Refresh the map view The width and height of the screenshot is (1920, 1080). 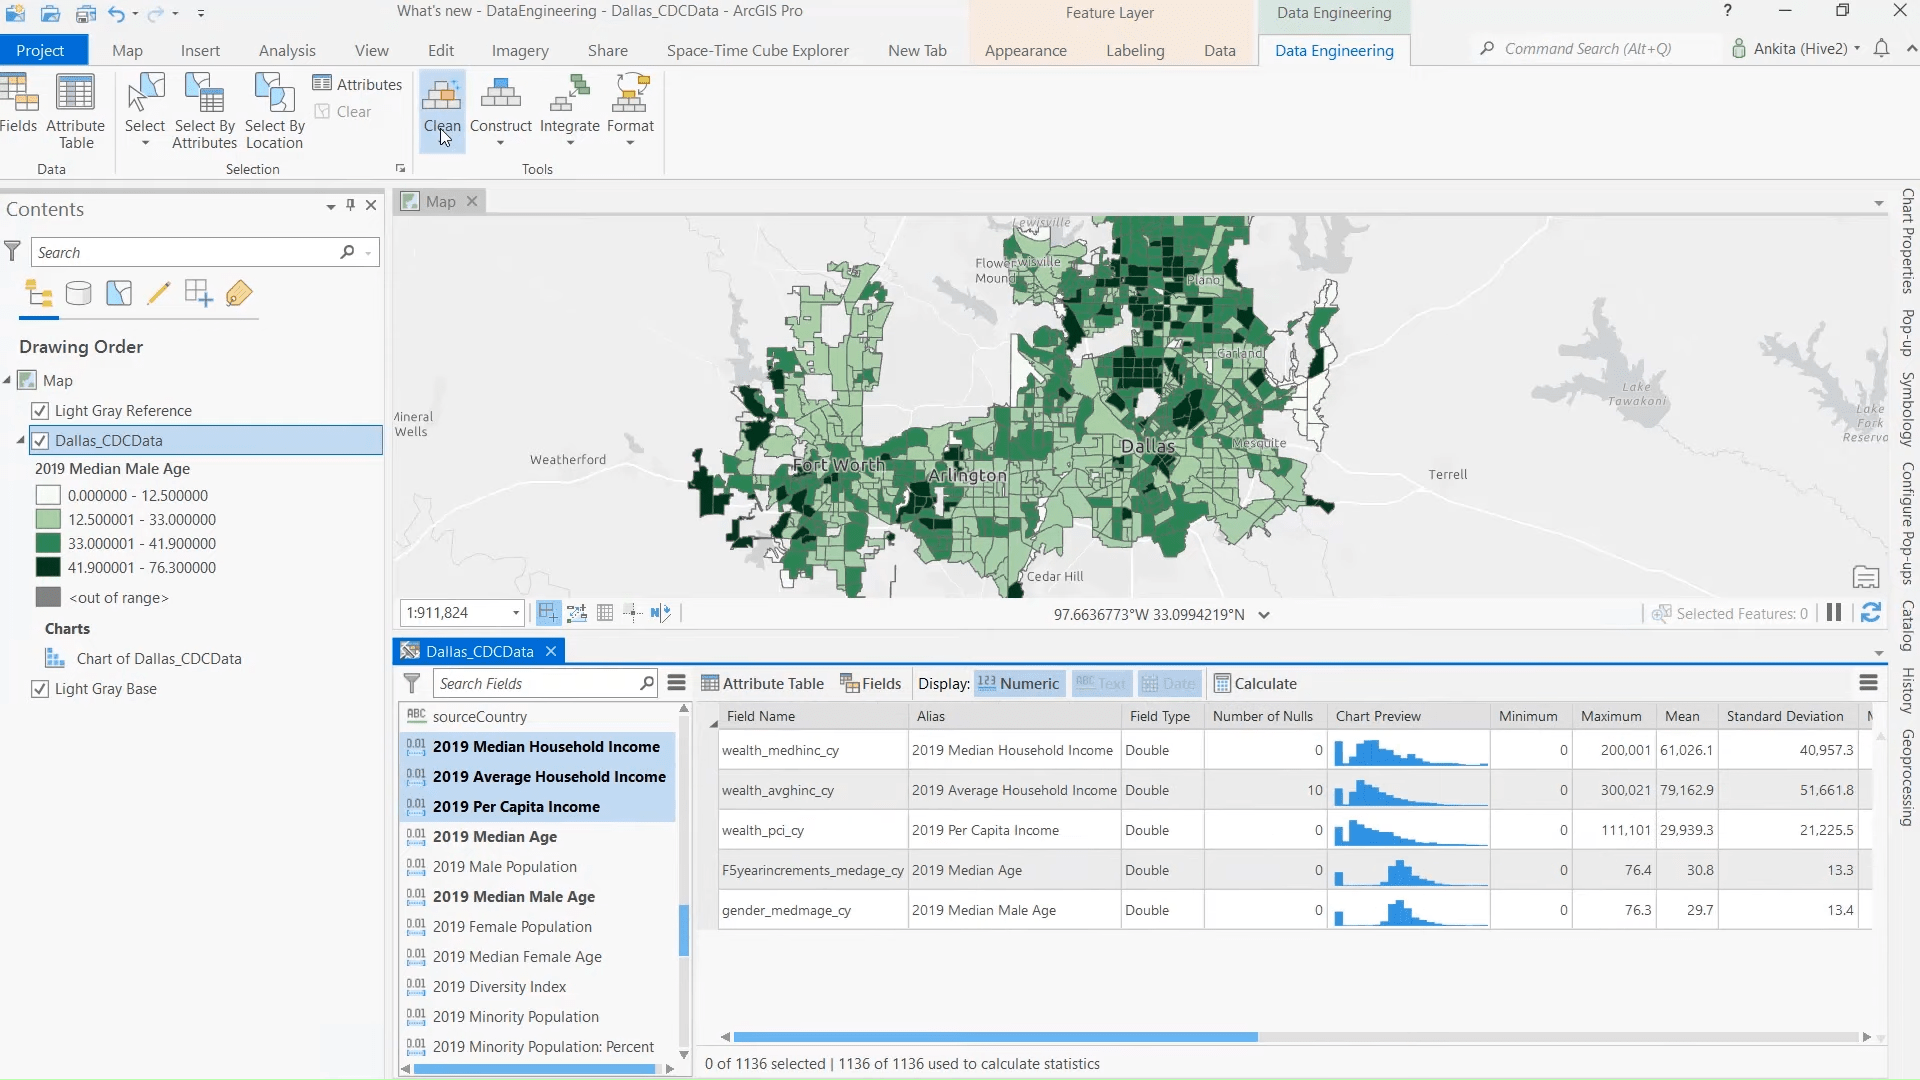tap(1871, 613)
